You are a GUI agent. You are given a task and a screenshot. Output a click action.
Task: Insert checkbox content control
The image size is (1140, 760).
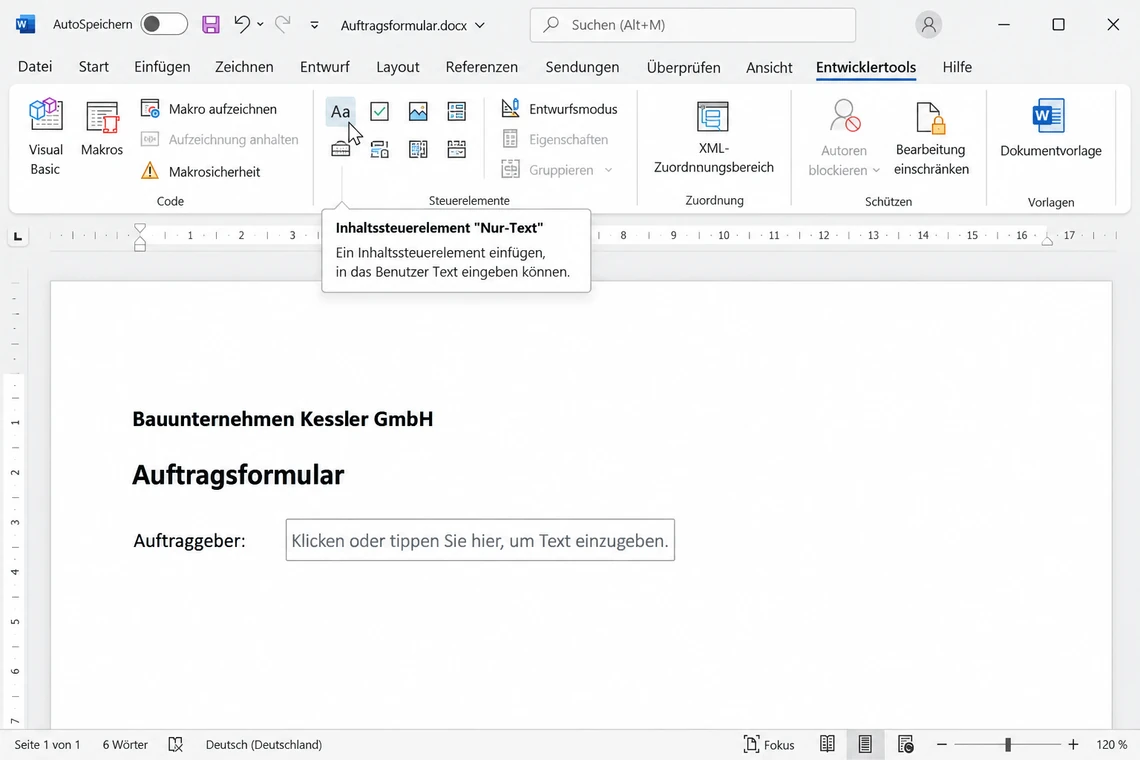point(379,111)
